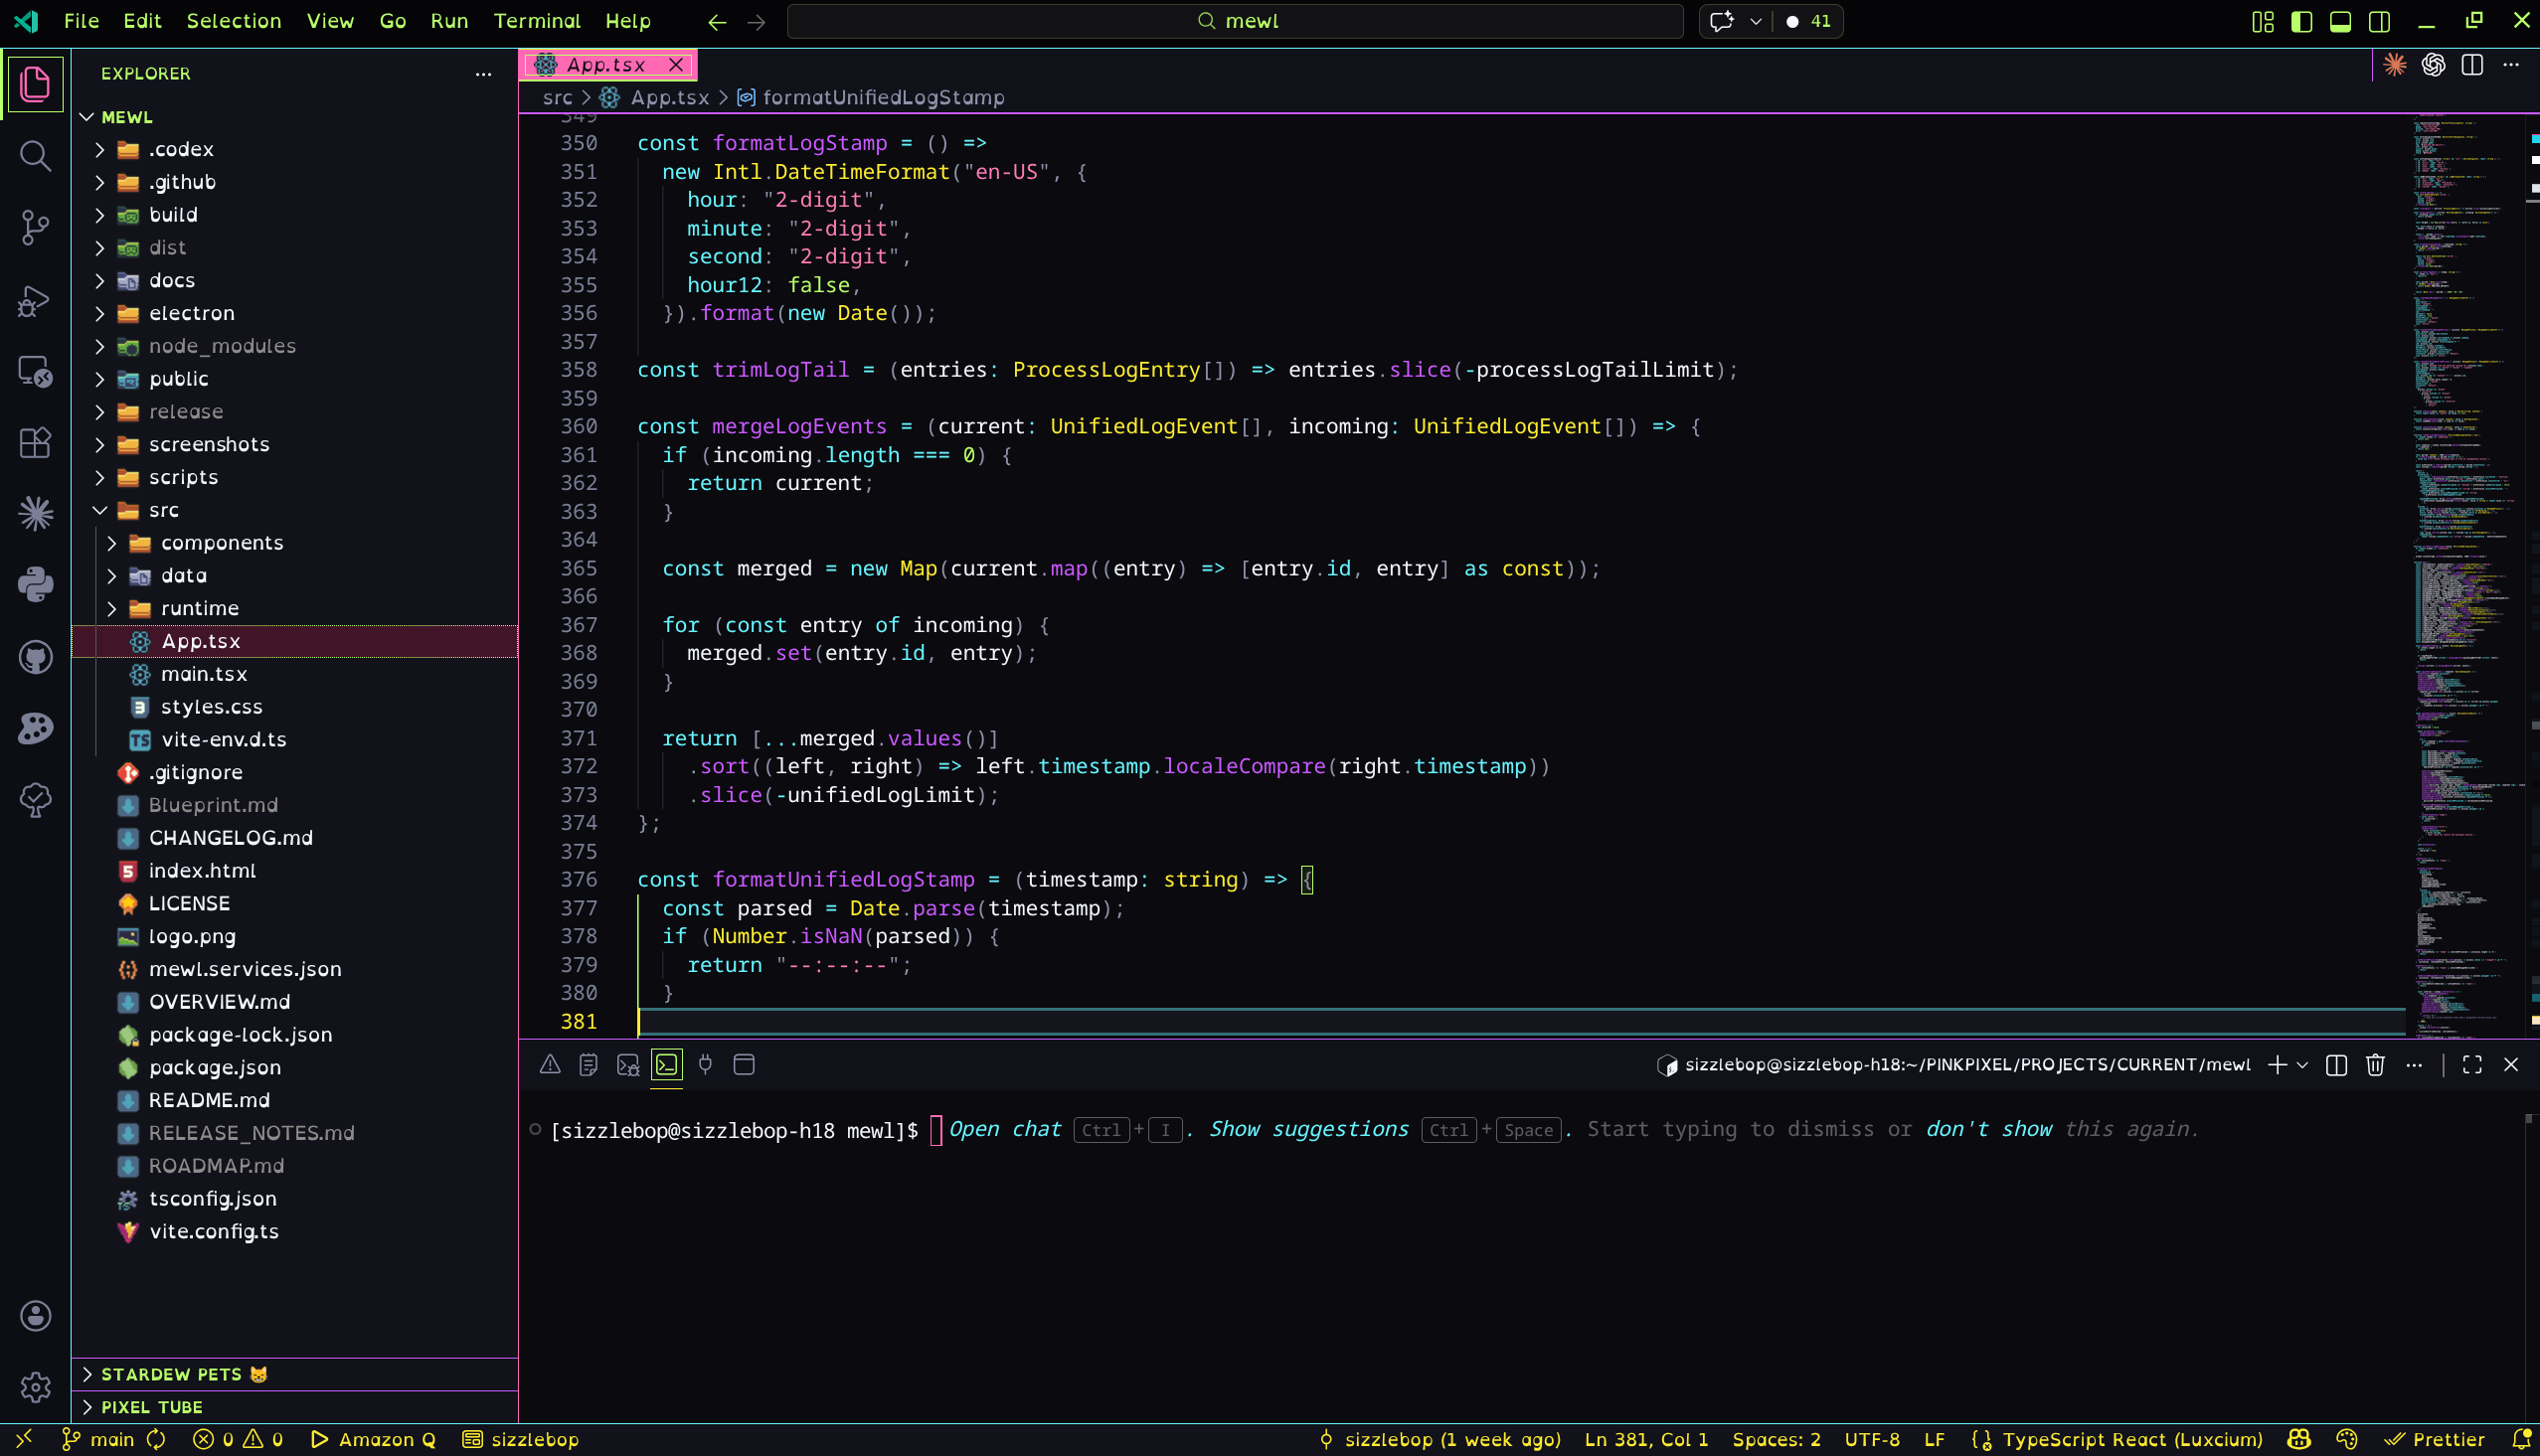Click the Open chat link in terminal
Image resolution: width=2540 pixels, height=1456 pixels.
(1004, 1129)
